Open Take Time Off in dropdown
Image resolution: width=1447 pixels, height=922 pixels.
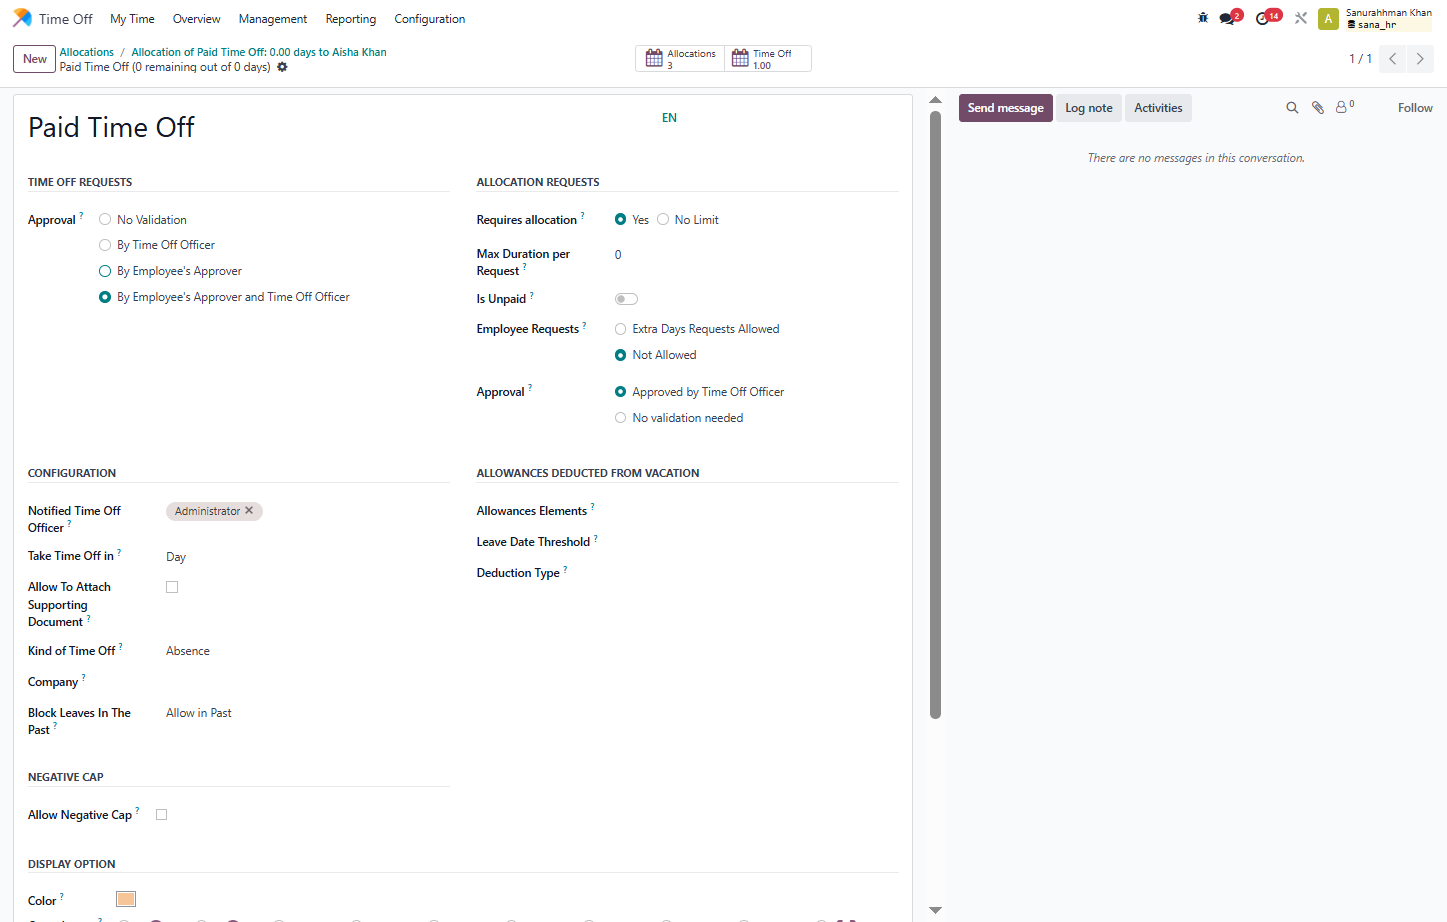pos(307,557)
